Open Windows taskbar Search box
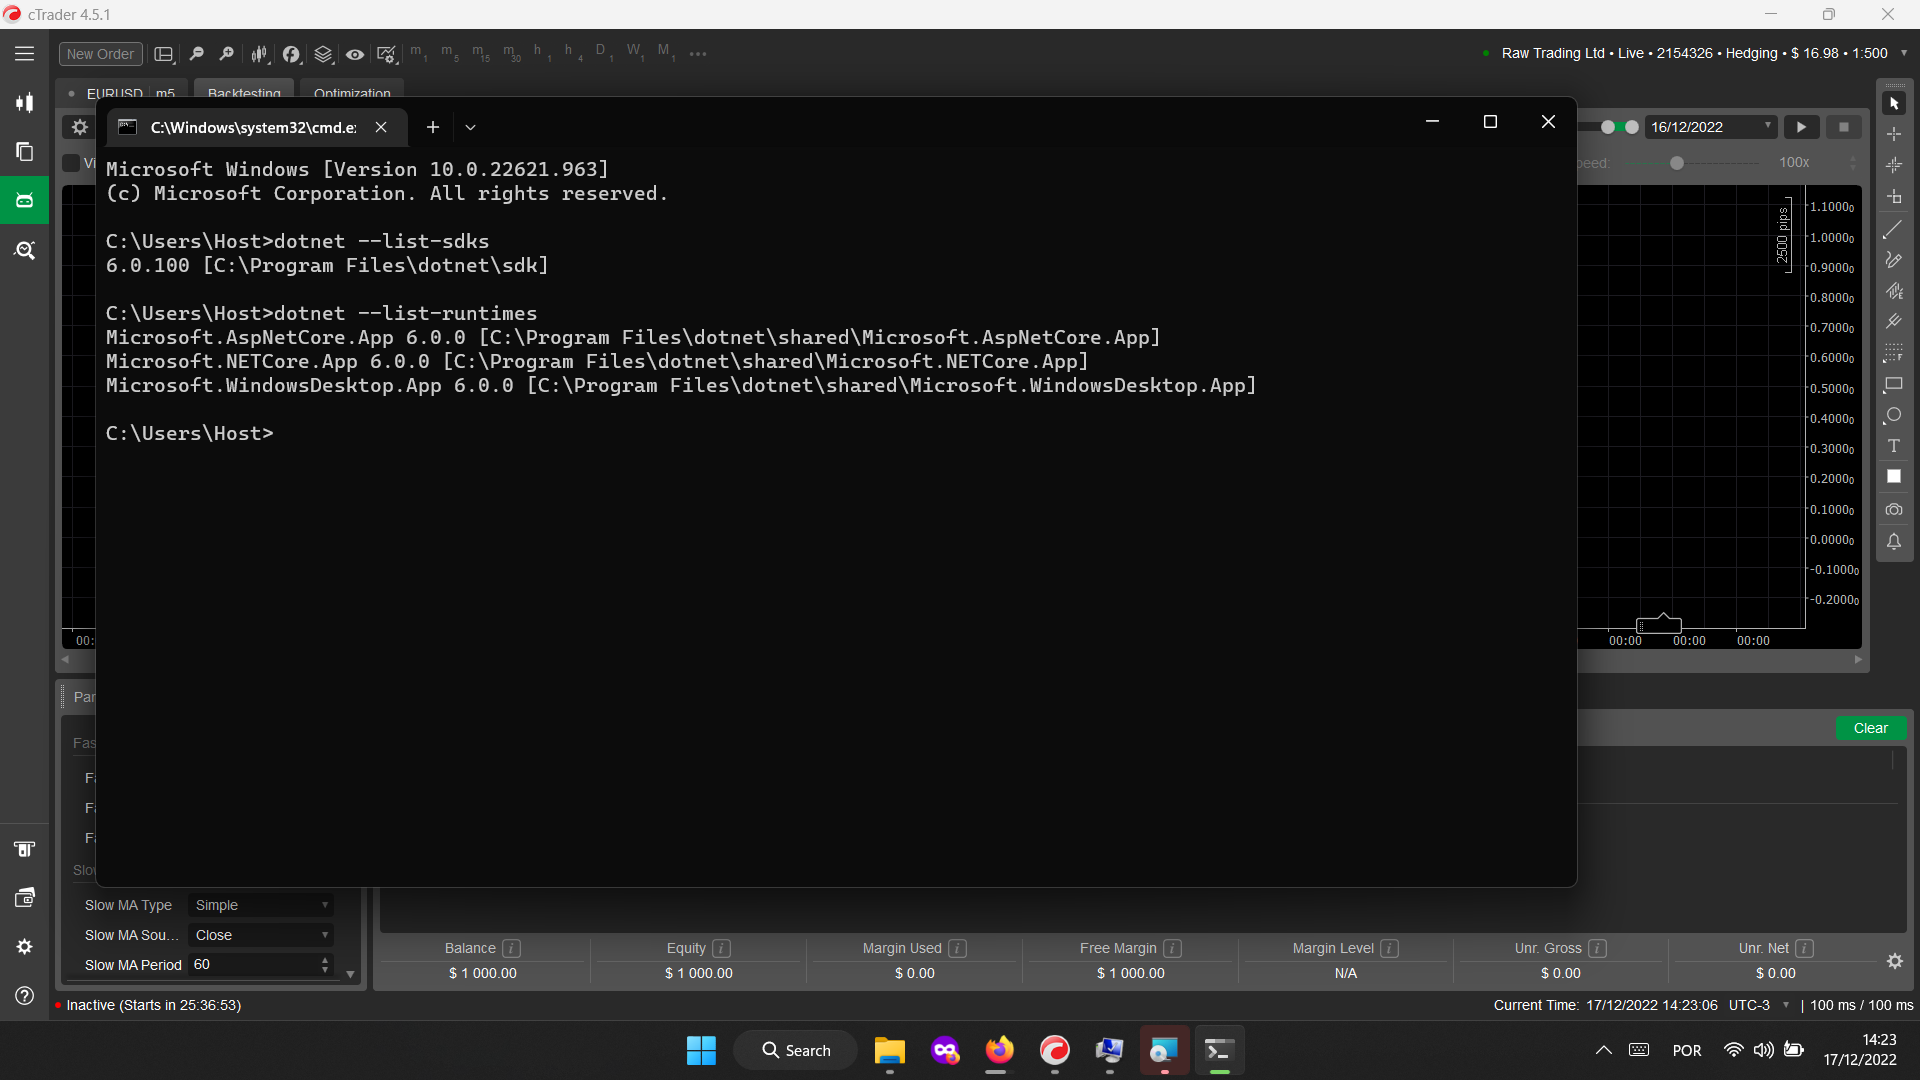 795,1050
